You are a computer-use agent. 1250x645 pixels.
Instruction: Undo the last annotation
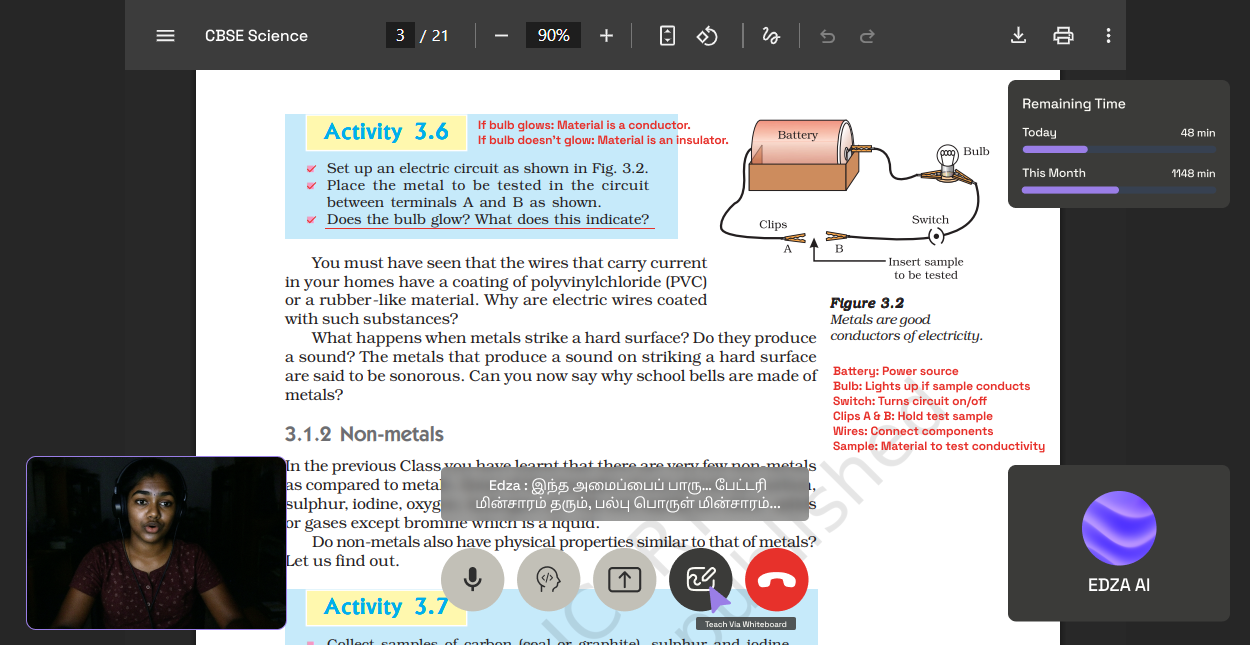(827, 36)
